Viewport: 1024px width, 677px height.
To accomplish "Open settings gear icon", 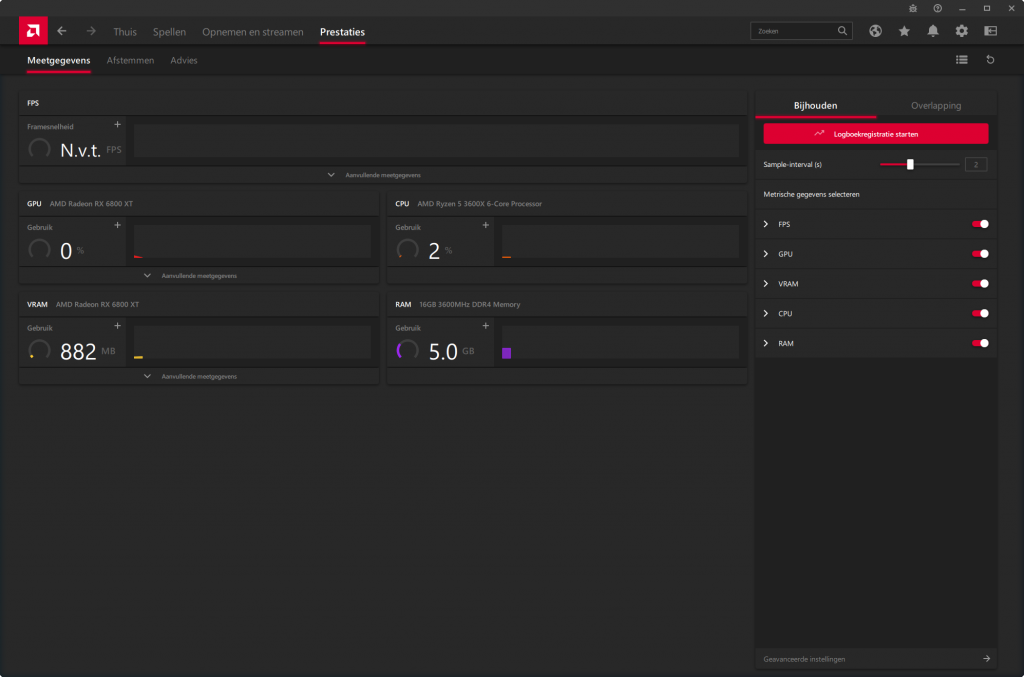I will click(x=961, y=31).
